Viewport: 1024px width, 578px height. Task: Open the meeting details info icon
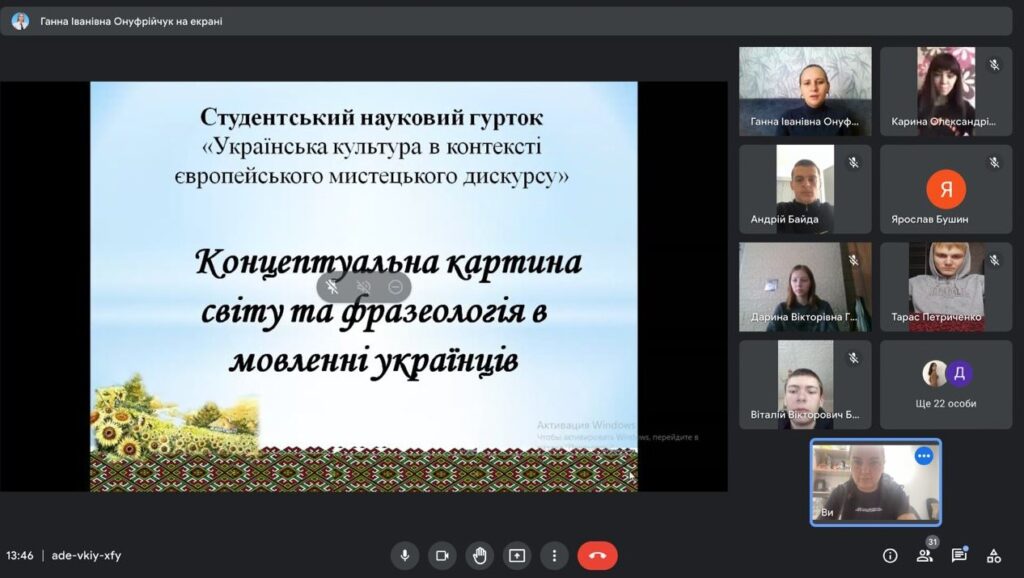890,556
